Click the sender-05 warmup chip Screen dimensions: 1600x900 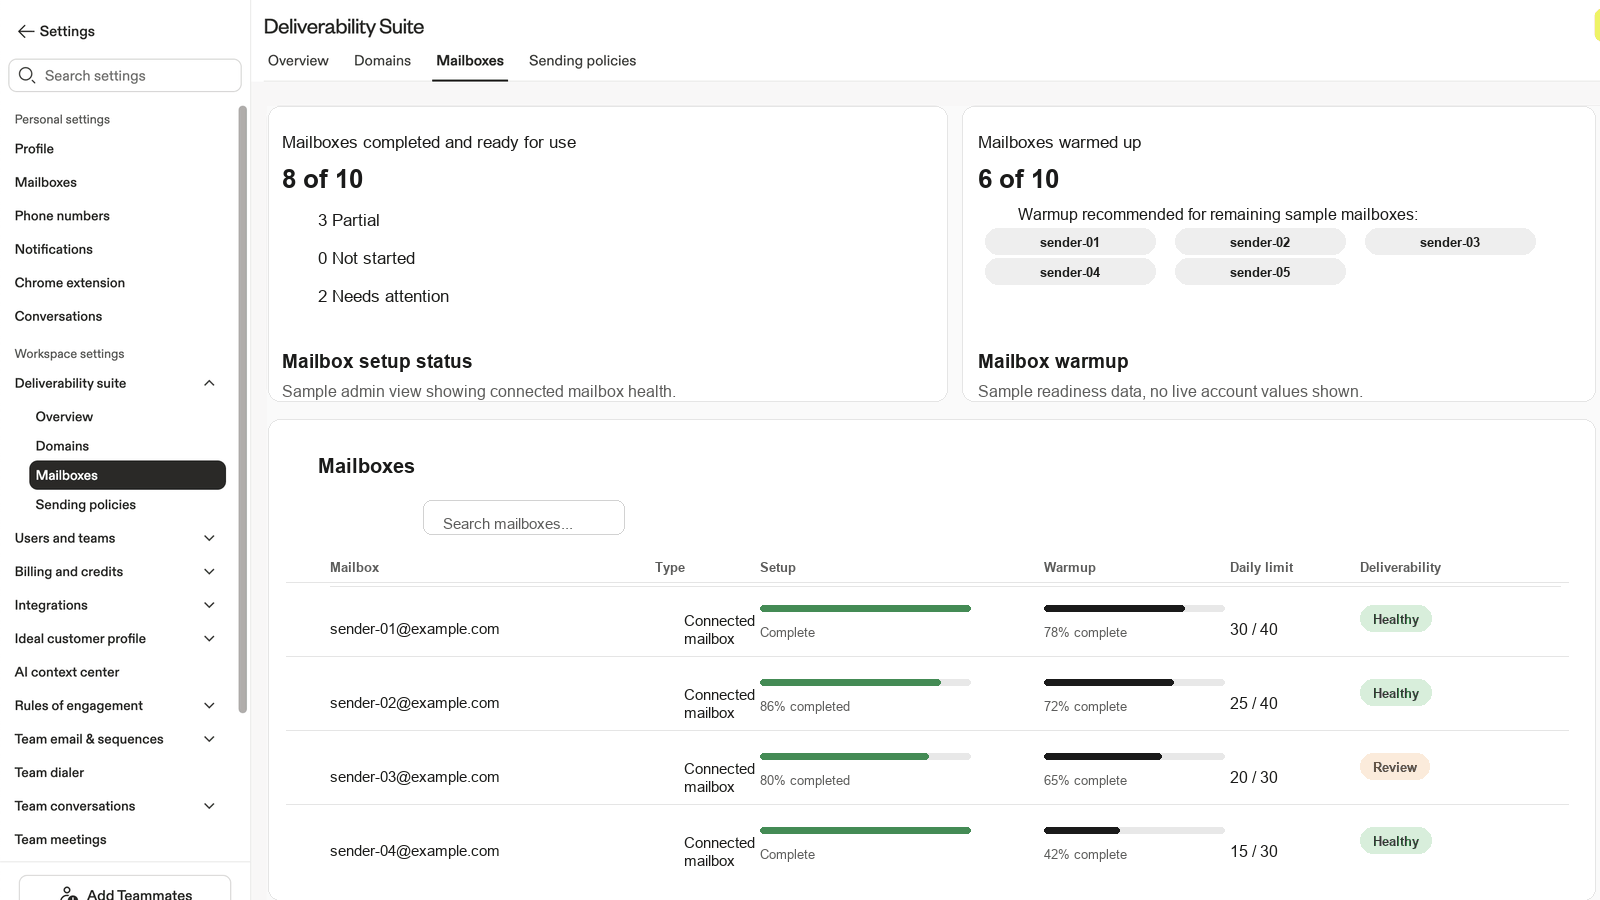click(1260, 272)
